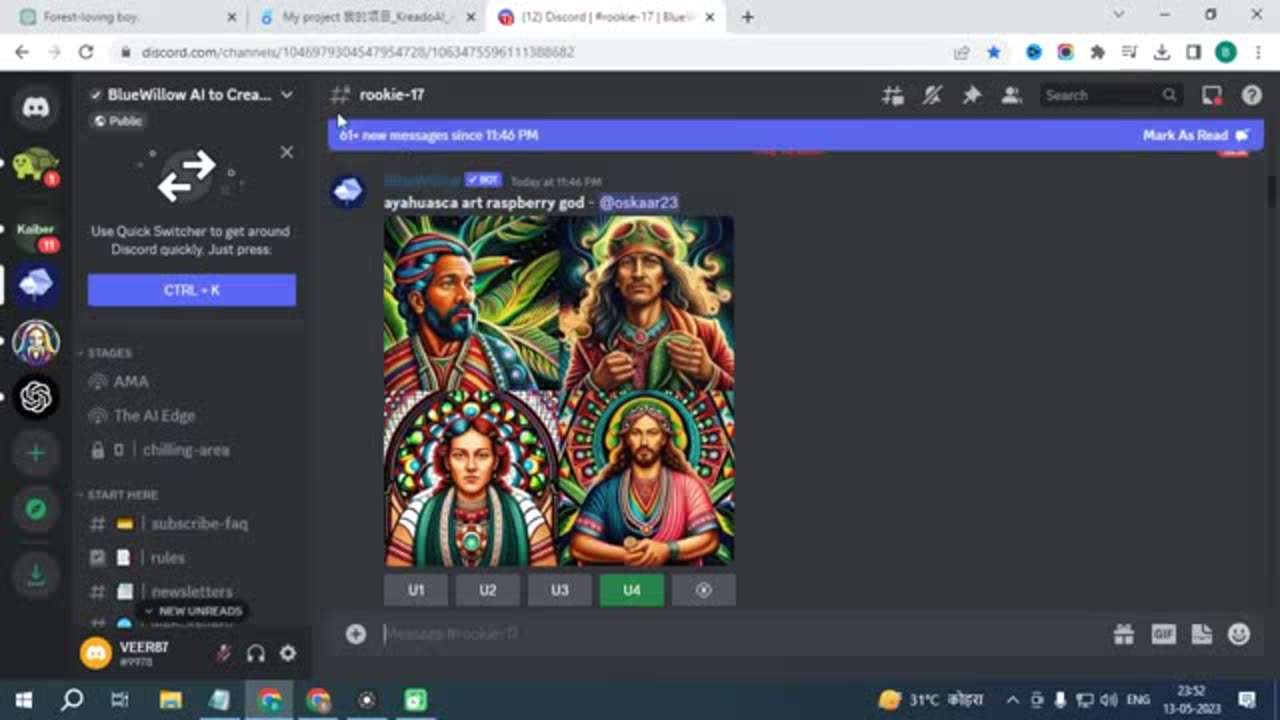1280x720 pixels.
Task: Toggle deafen headphones icon
Action: pos(256,653)
